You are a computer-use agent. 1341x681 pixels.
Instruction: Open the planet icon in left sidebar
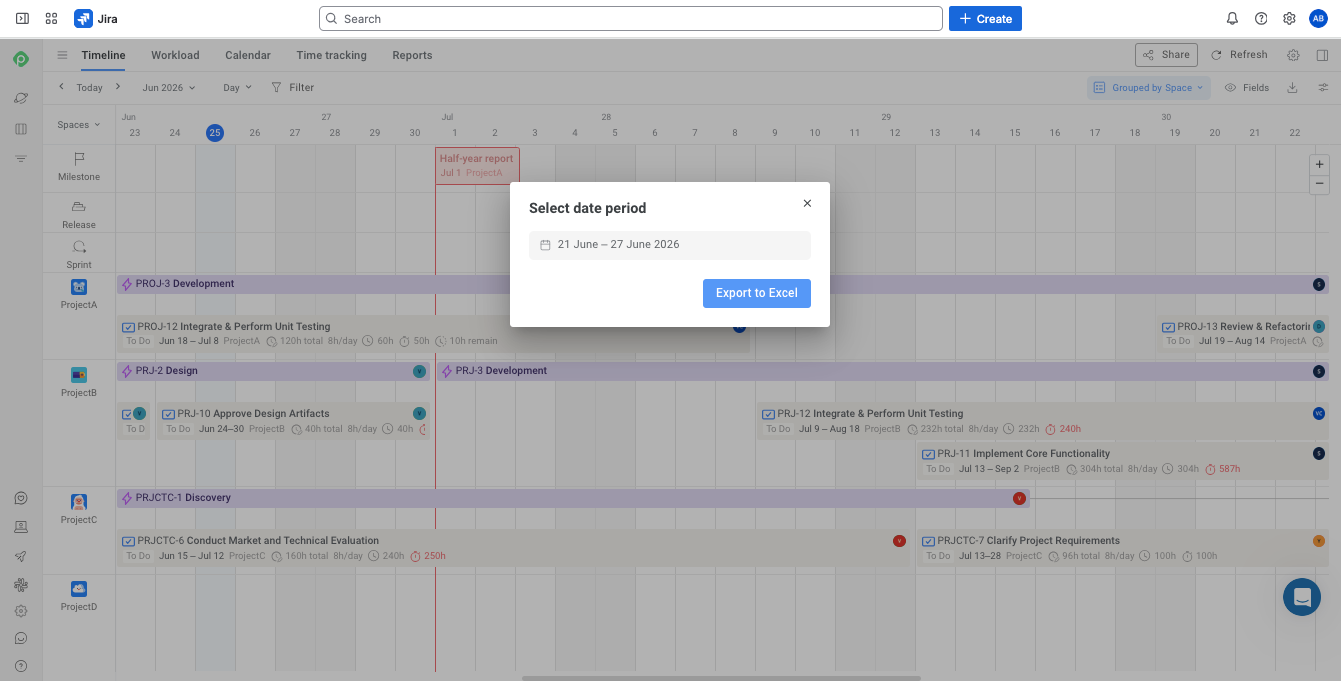point(21,98)
